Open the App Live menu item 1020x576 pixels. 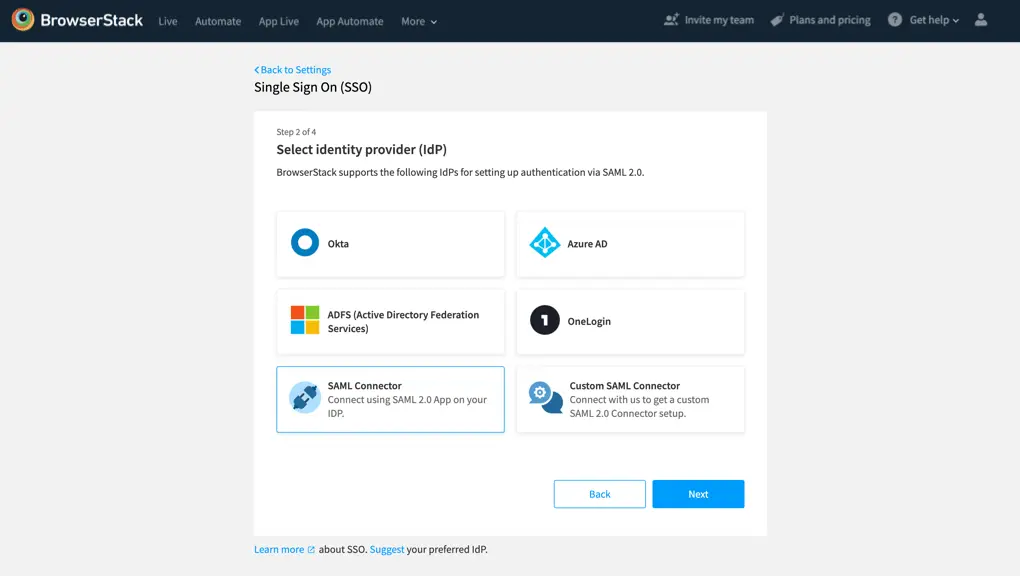pyautogui.click(x=278, y=21)
